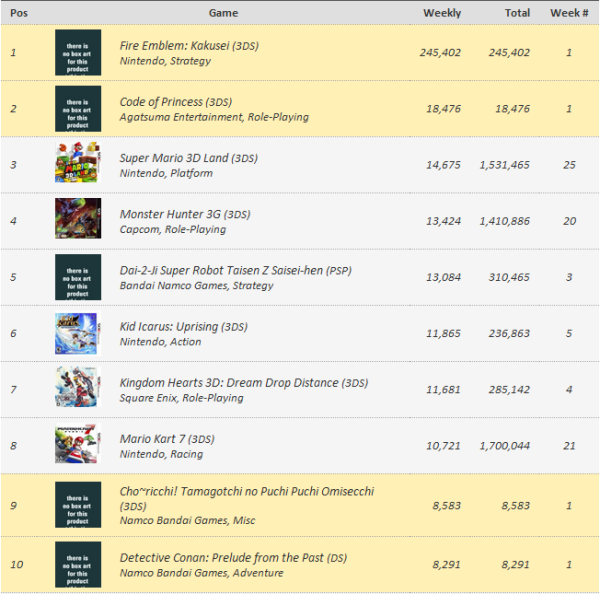Select the Kid Icarus: Uprising box art

click(77, 333)
